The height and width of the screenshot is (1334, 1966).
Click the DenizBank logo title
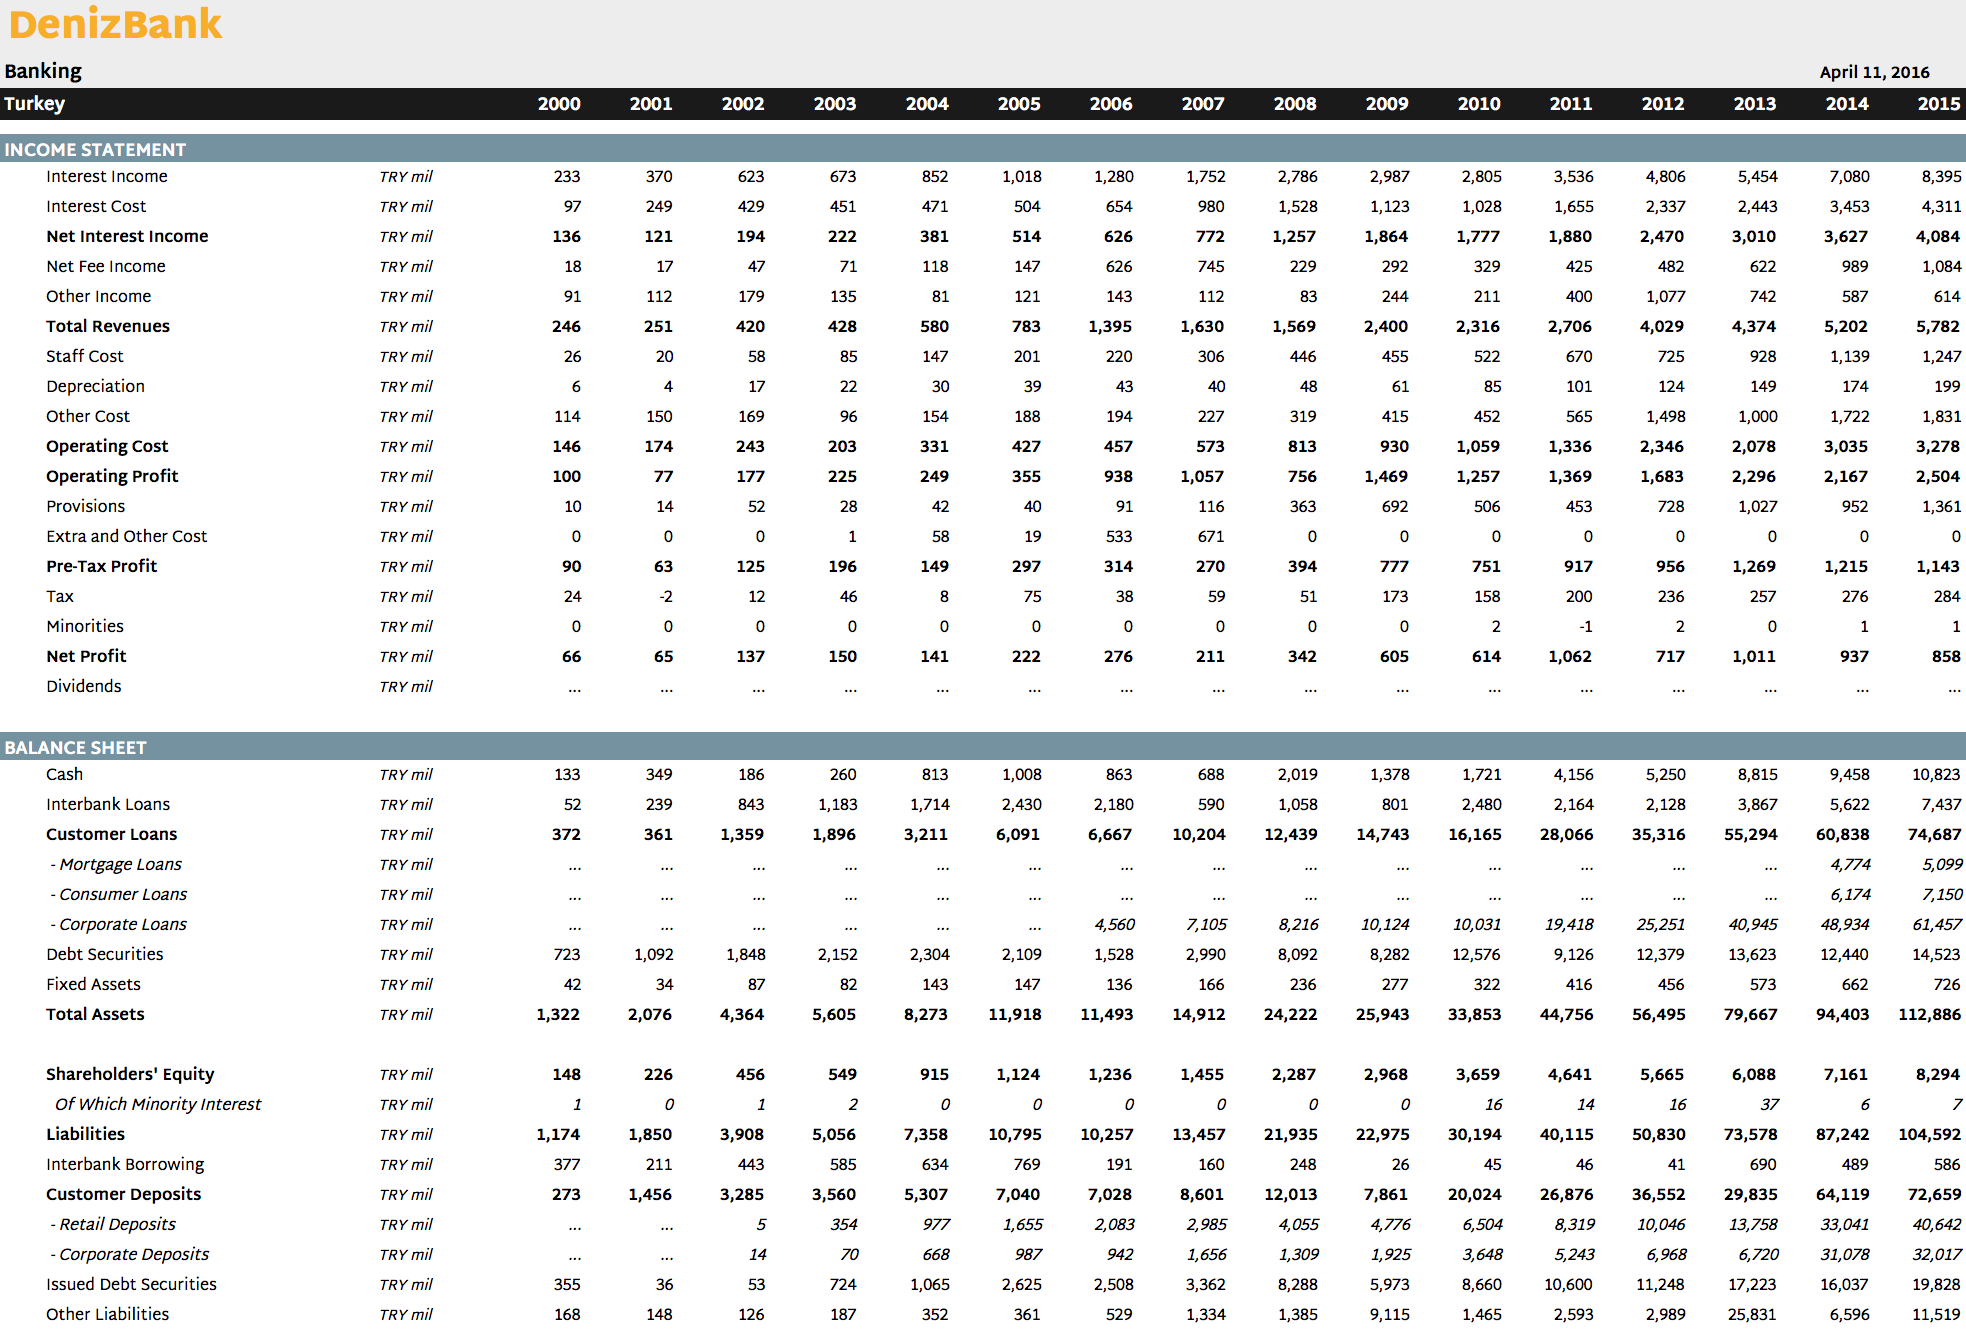click(115, 24)
